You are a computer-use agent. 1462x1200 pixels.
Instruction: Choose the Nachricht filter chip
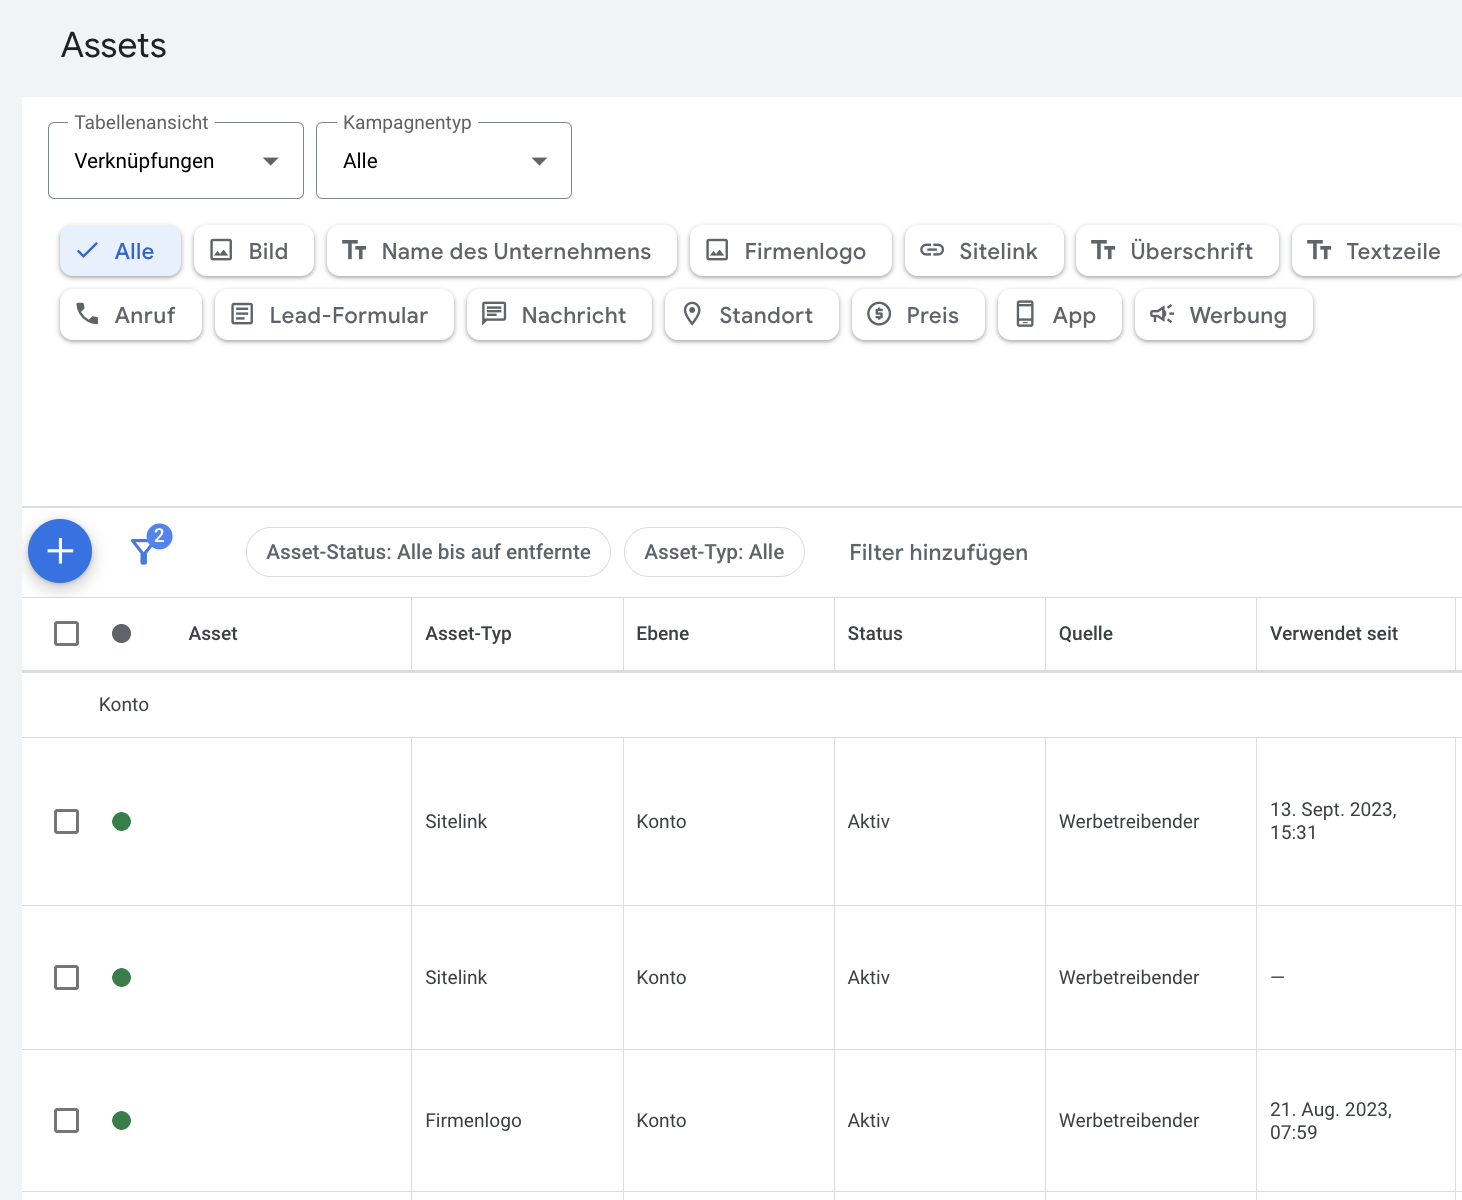pyautogui.click(x=559, y=315)
